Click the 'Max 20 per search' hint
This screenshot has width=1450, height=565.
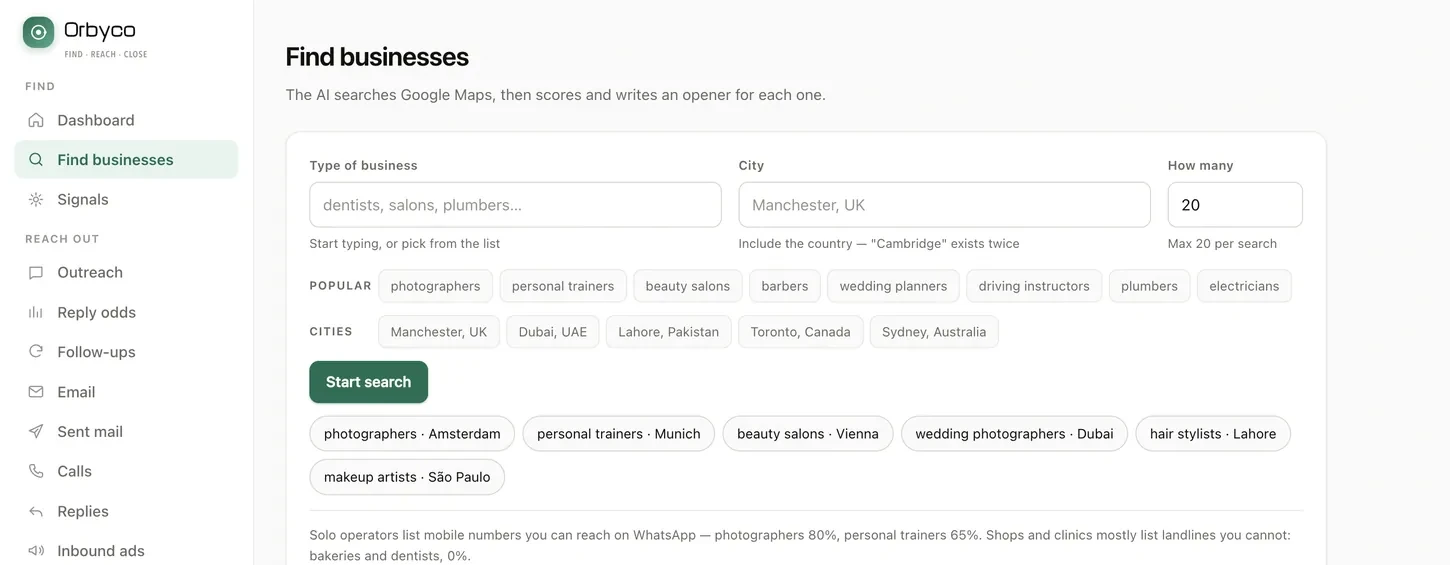coord(1222,244)
